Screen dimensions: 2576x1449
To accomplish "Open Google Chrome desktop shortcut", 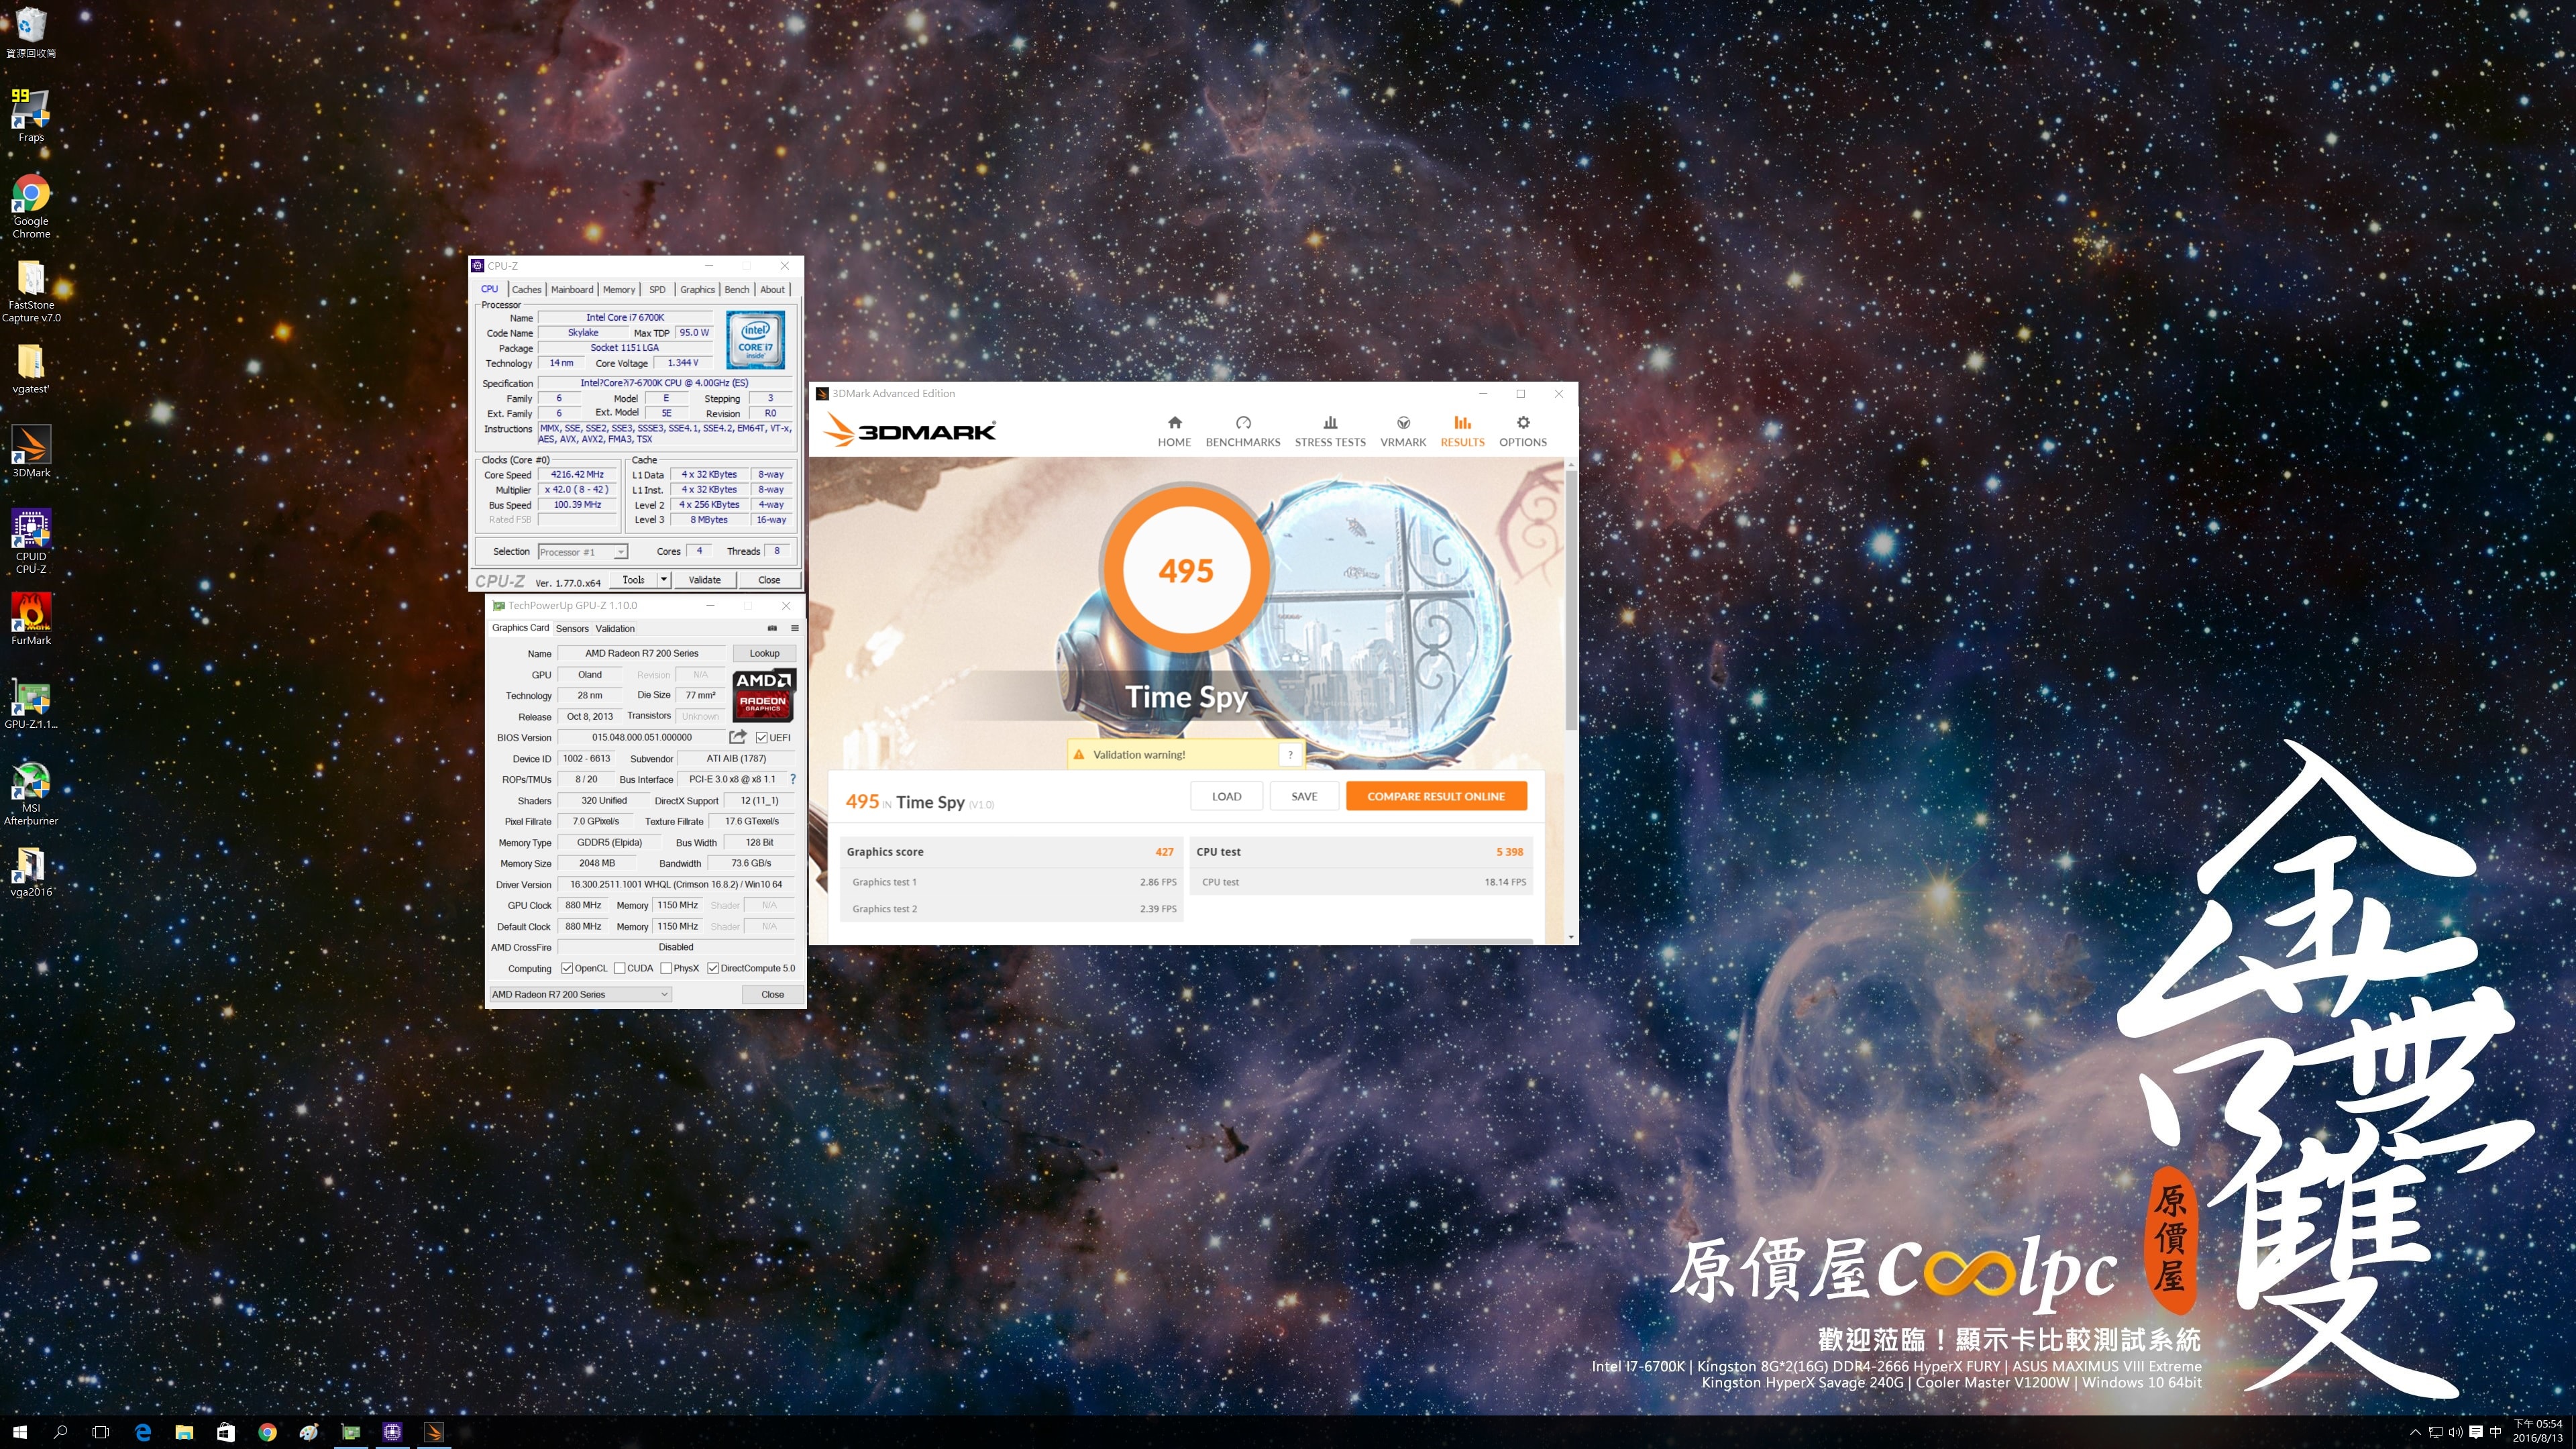I will [31, 207].
